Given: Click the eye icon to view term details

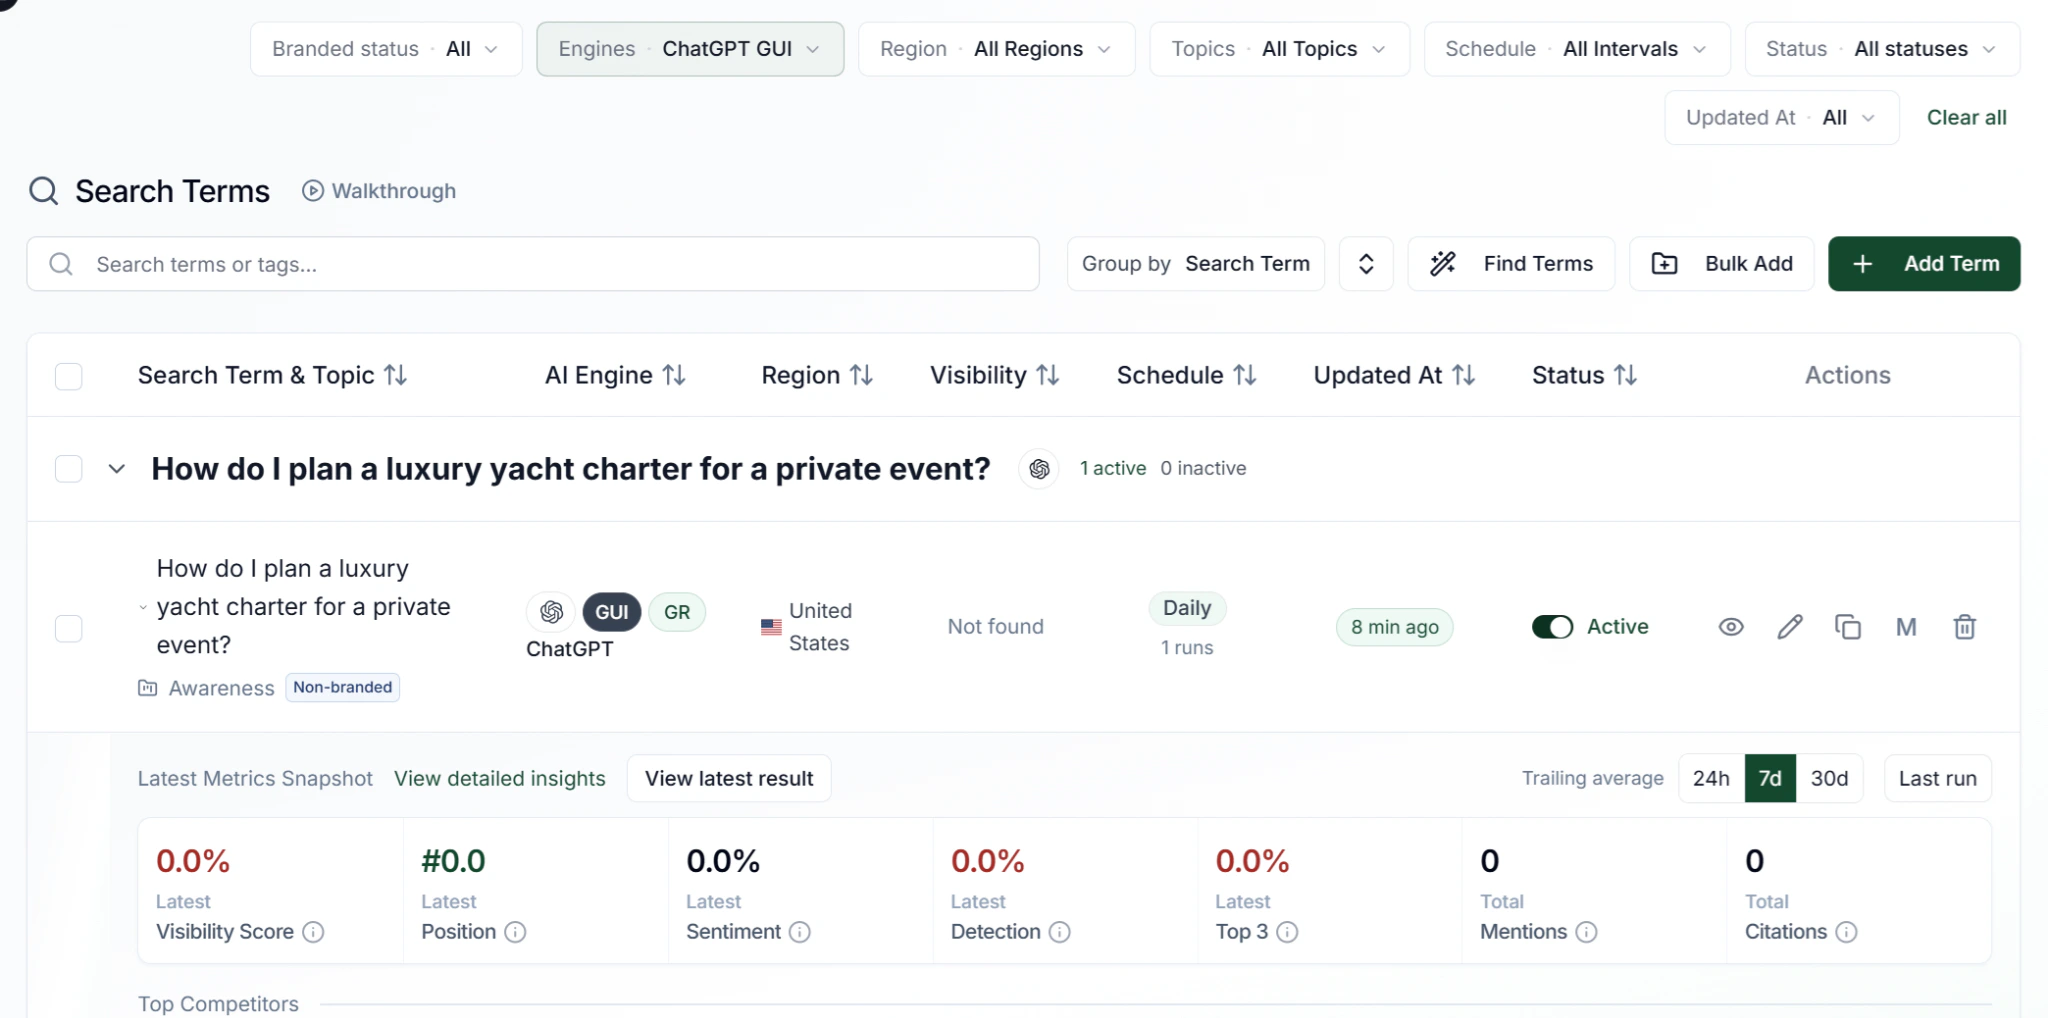Looking at the screenshot, I should tap(1731, 627).
